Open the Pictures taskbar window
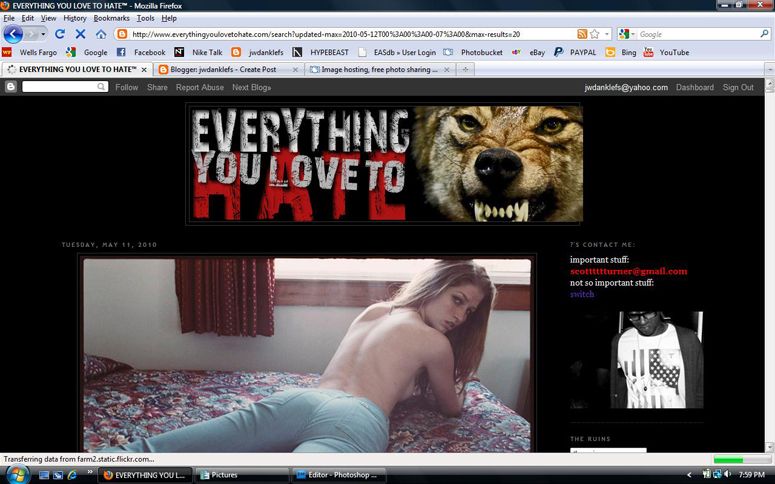775x484 pixels. click(x=241, y=475)
